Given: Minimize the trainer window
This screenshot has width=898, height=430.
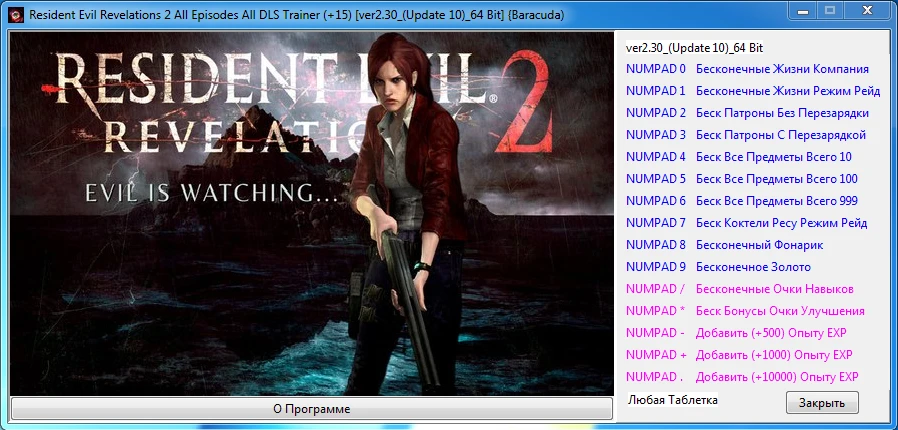Looking at the screenshot, I should point(800,11).
